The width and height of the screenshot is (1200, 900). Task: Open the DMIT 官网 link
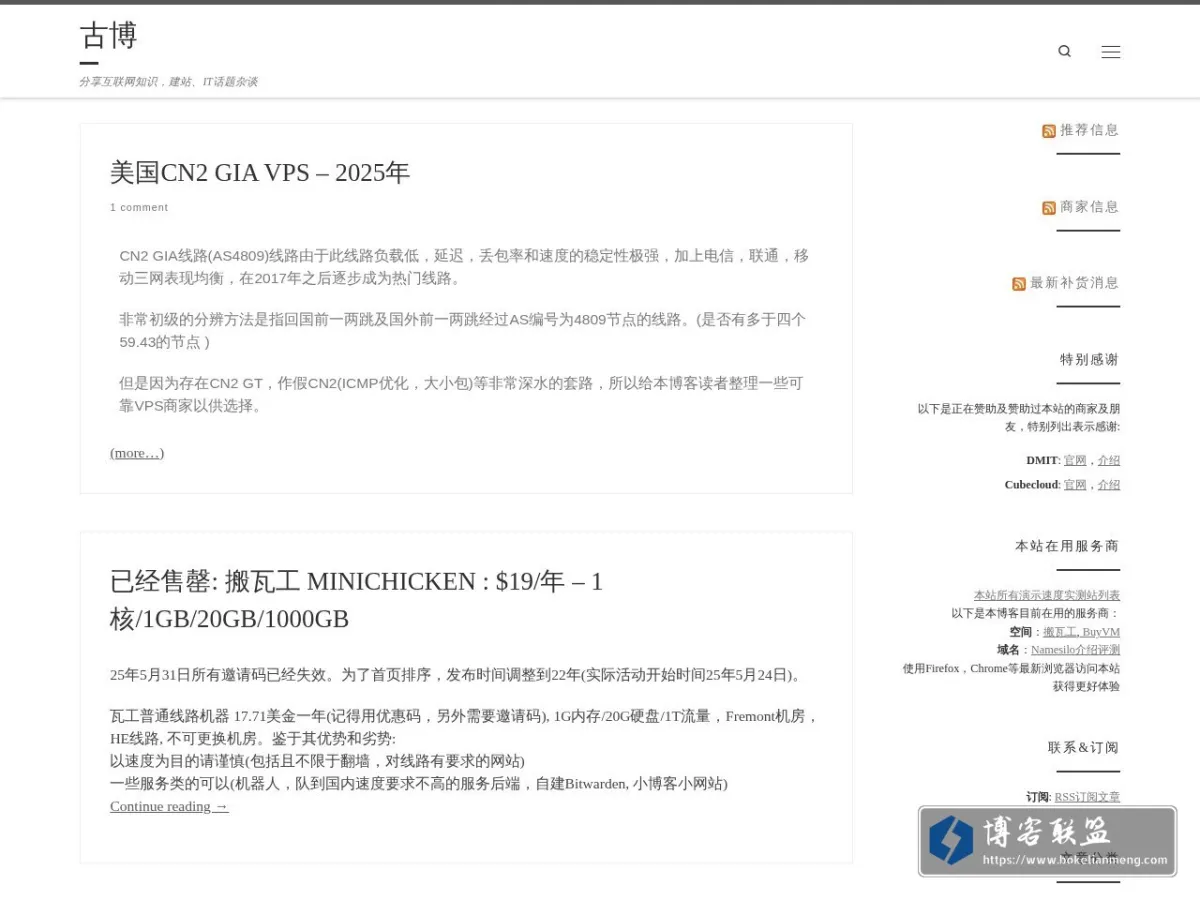pos(1075,461)
